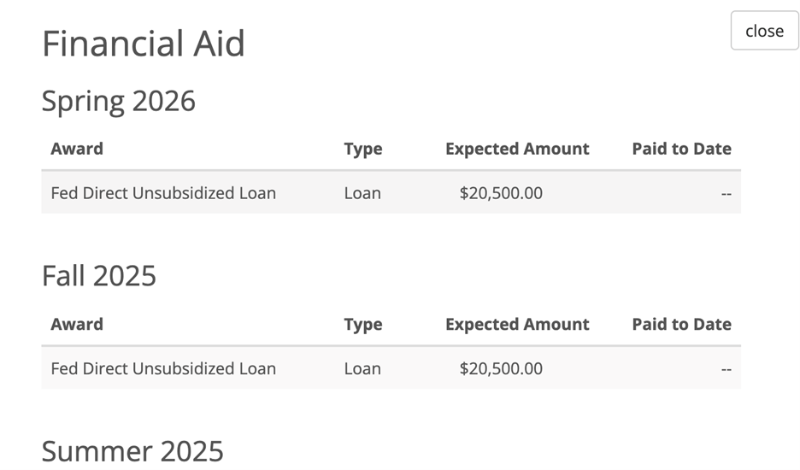The height and width of the screenshot is (470, 800).
Task: Select the Summer 2025 section heading
Action: pyautogui.click(x=132, y=451)
